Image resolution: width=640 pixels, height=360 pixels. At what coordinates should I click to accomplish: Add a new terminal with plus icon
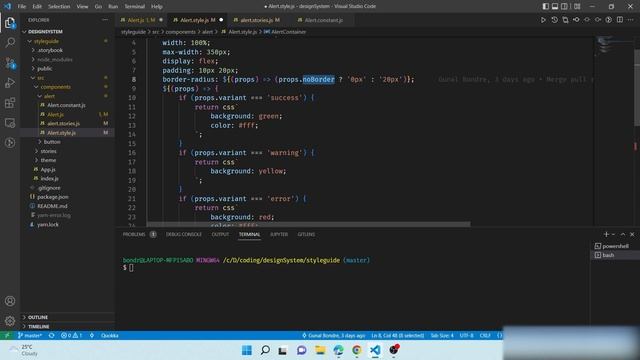(606, 234)
